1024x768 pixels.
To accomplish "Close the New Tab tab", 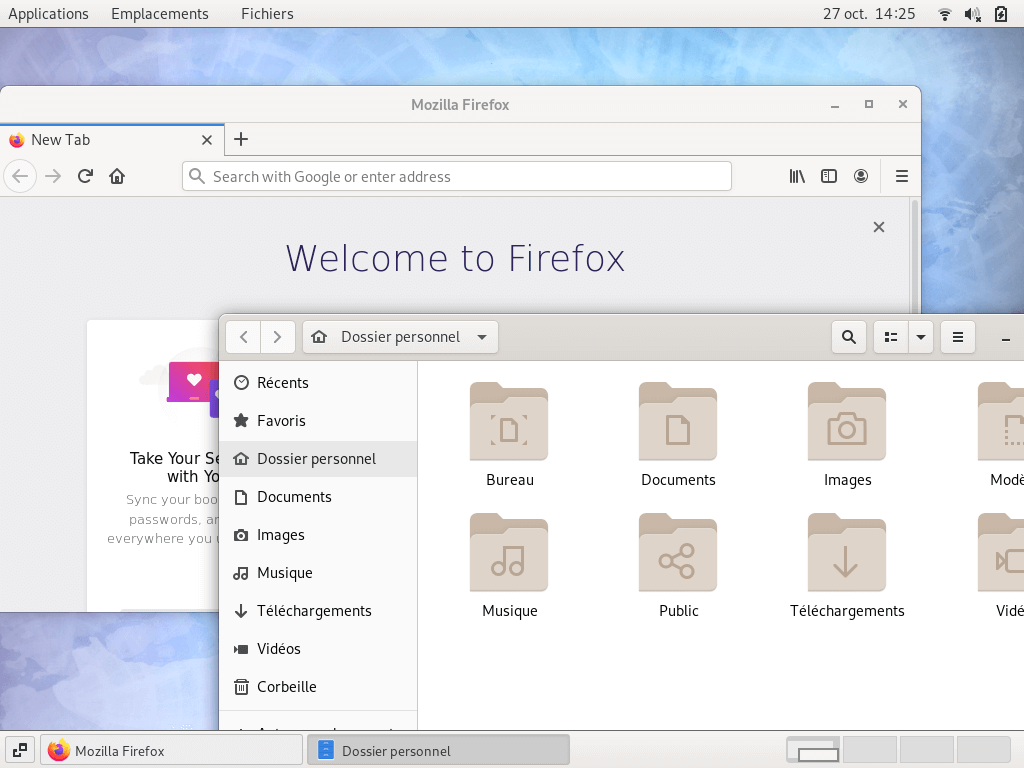I will (x=207, y=140).
